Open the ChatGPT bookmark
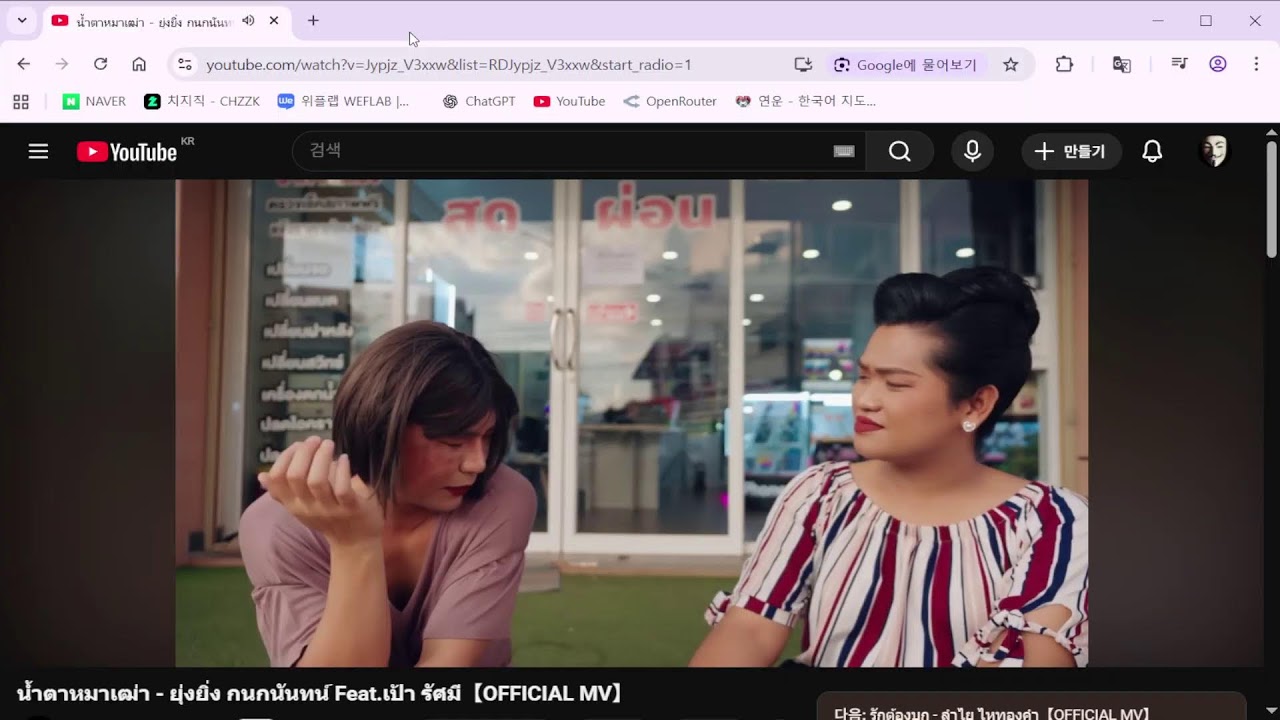 pos(479,101)
